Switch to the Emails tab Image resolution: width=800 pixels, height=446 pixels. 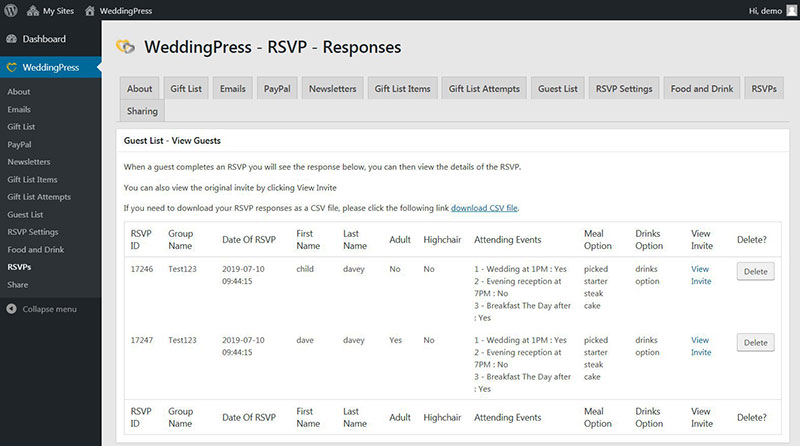[x=233, y=88]
